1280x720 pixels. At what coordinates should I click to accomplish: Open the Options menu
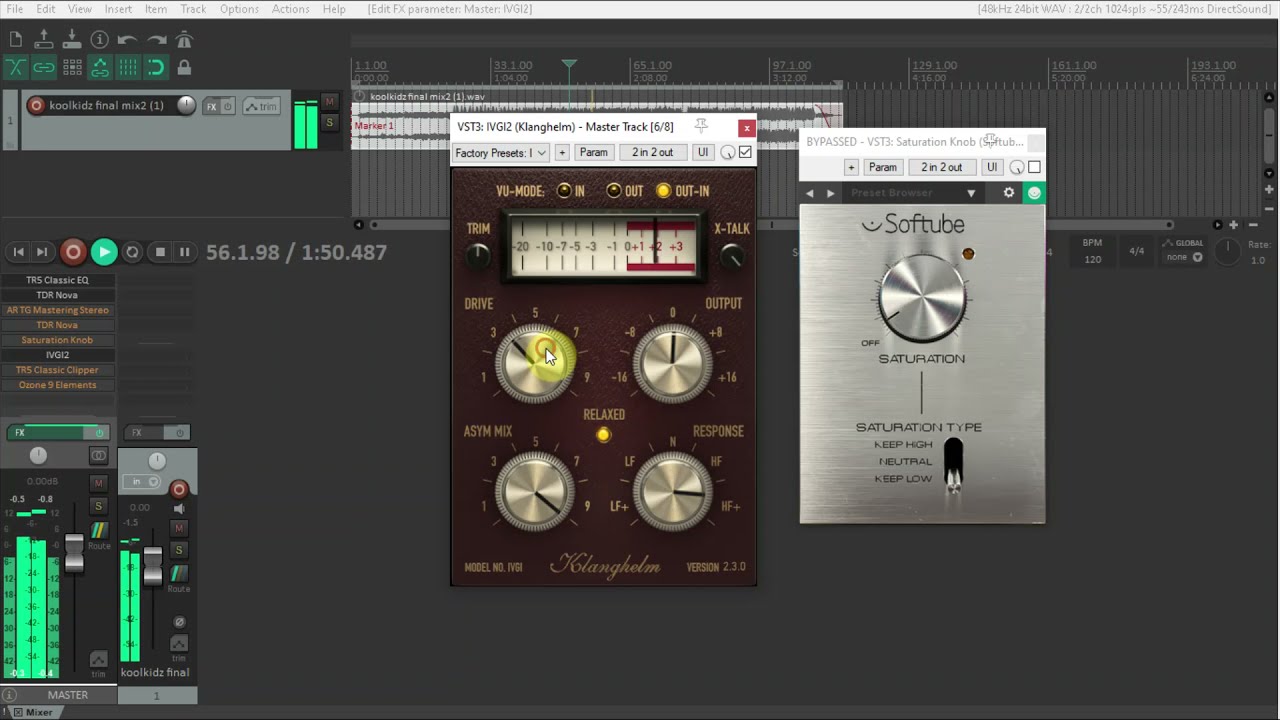coord(239,9)
